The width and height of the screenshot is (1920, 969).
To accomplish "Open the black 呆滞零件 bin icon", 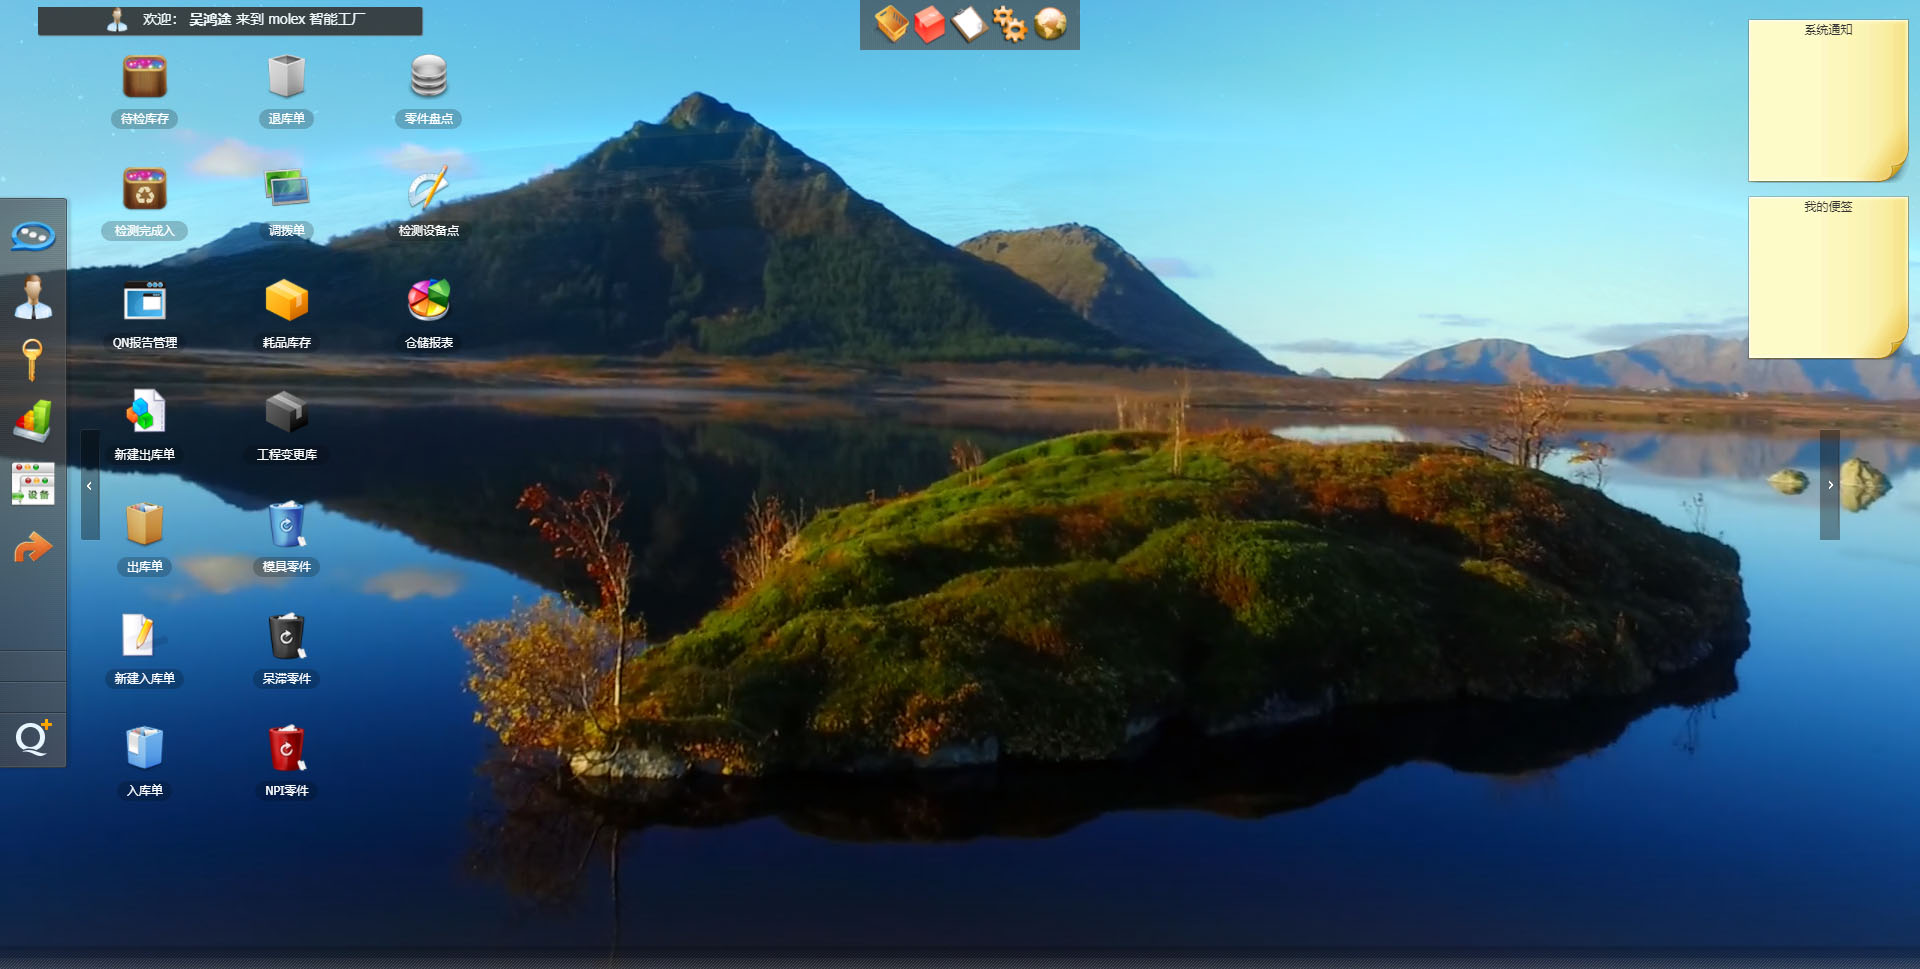I will coord(286,637).
